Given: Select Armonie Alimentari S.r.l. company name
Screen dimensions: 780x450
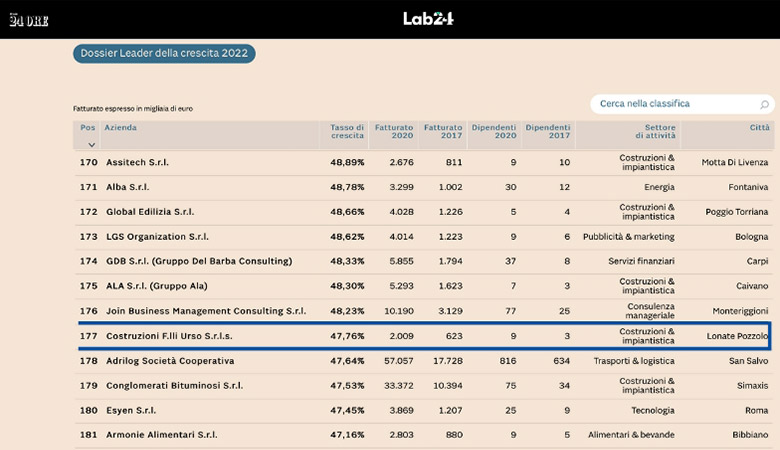Looking at the screenshot, I should tap(162, 435).
